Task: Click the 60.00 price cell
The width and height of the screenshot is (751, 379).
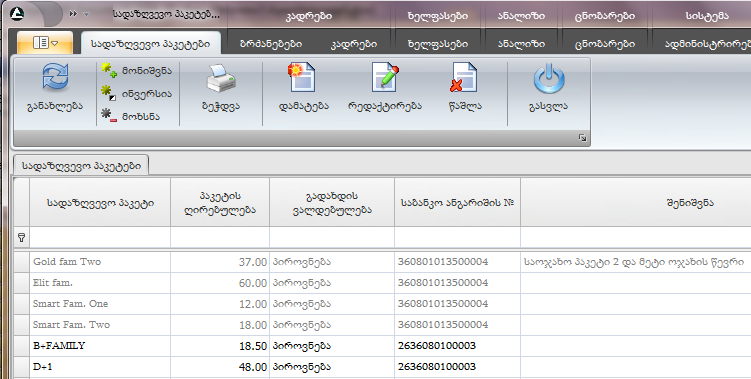Action: click(220, 283)
